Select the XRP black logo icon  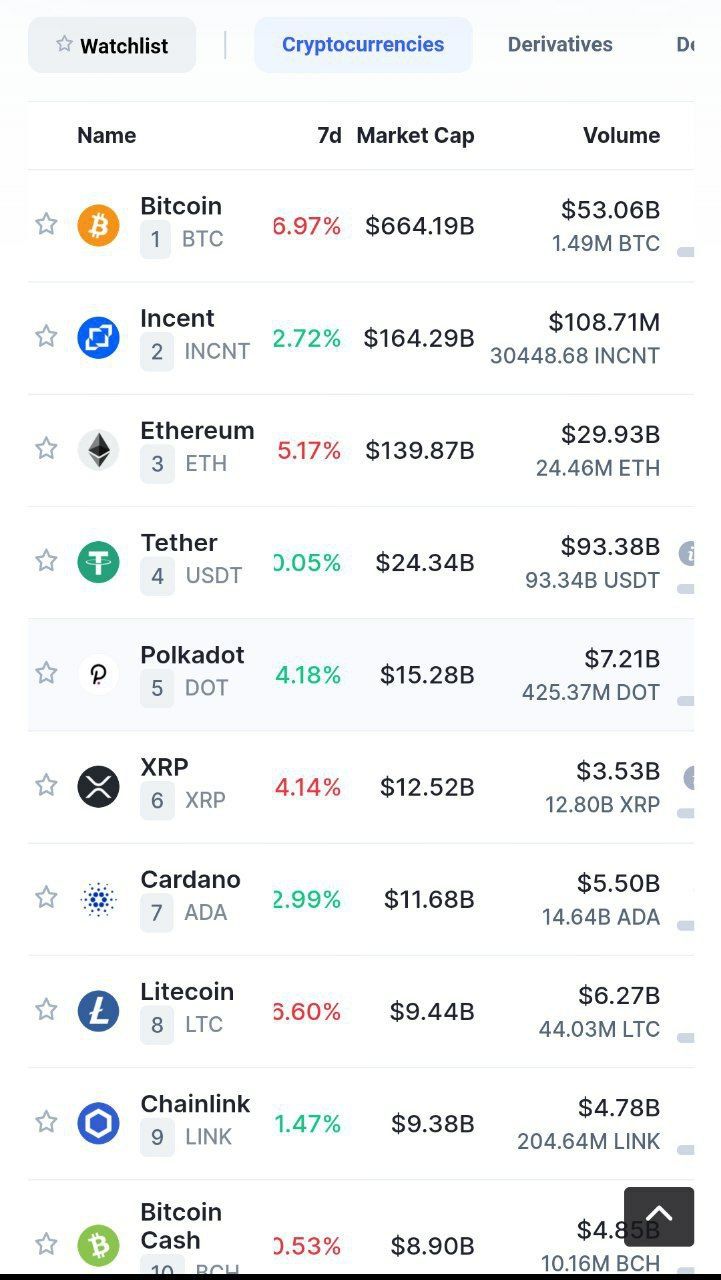tap(98, 786)
